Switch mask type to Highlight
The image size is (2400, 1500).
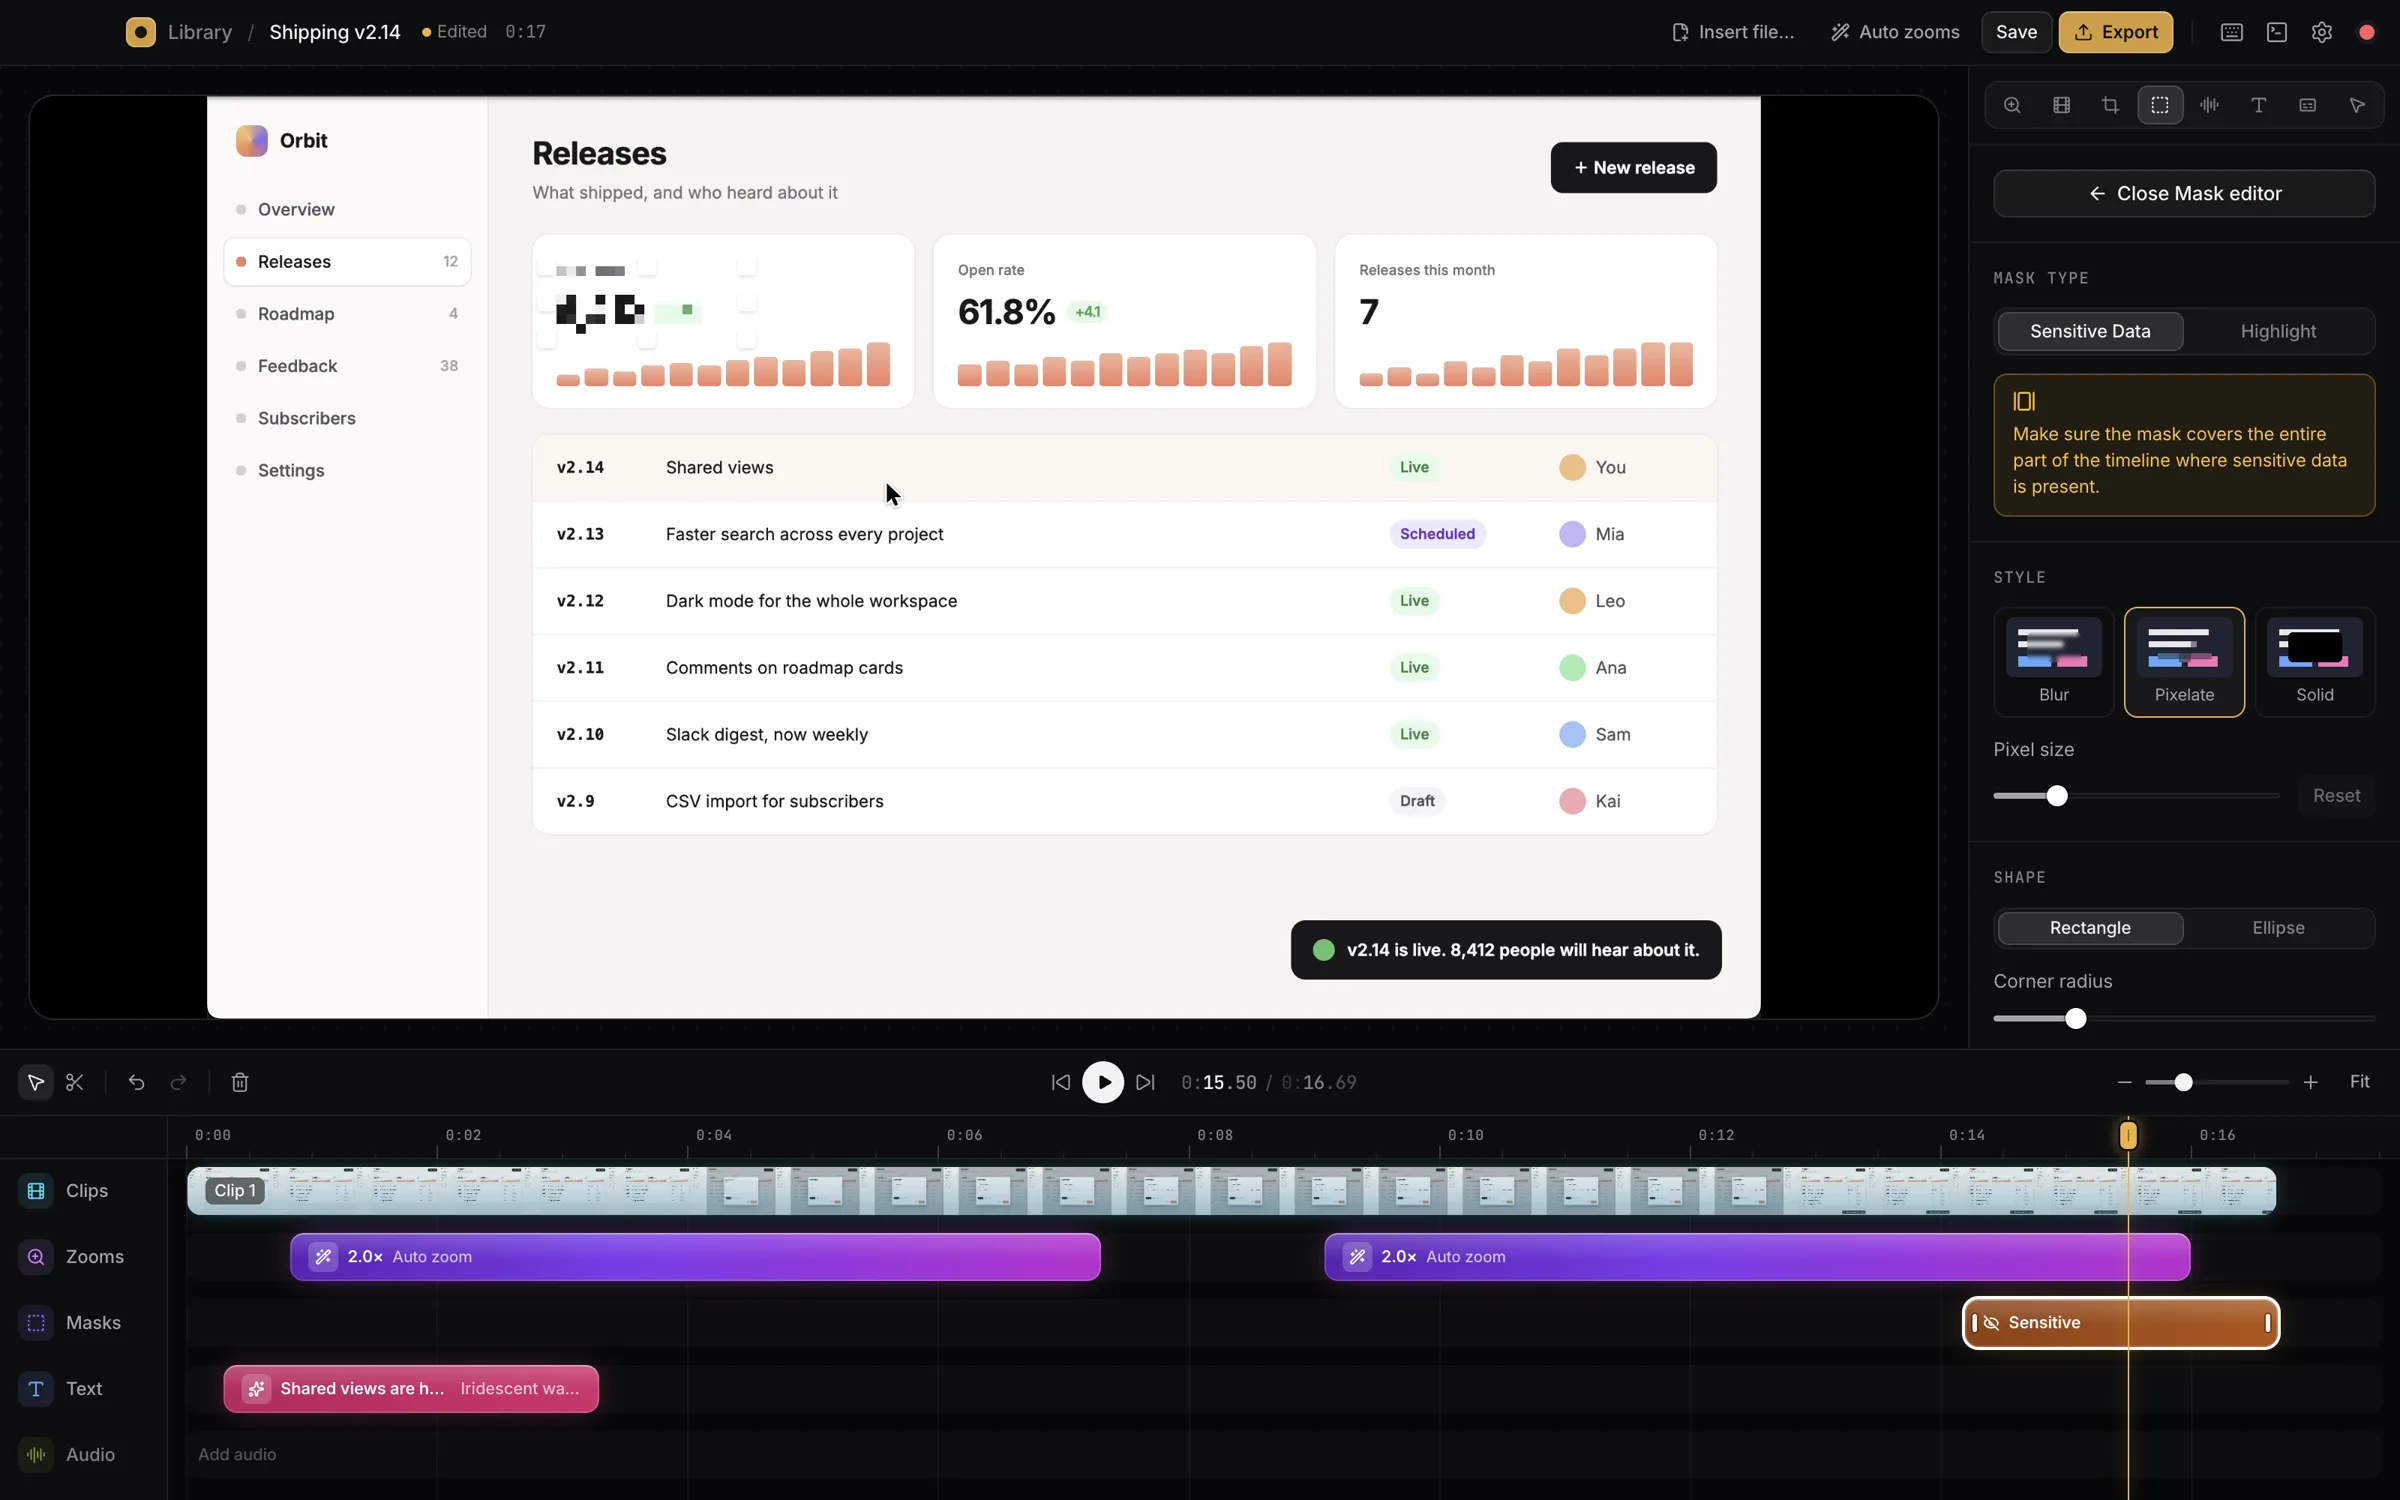2278,331
